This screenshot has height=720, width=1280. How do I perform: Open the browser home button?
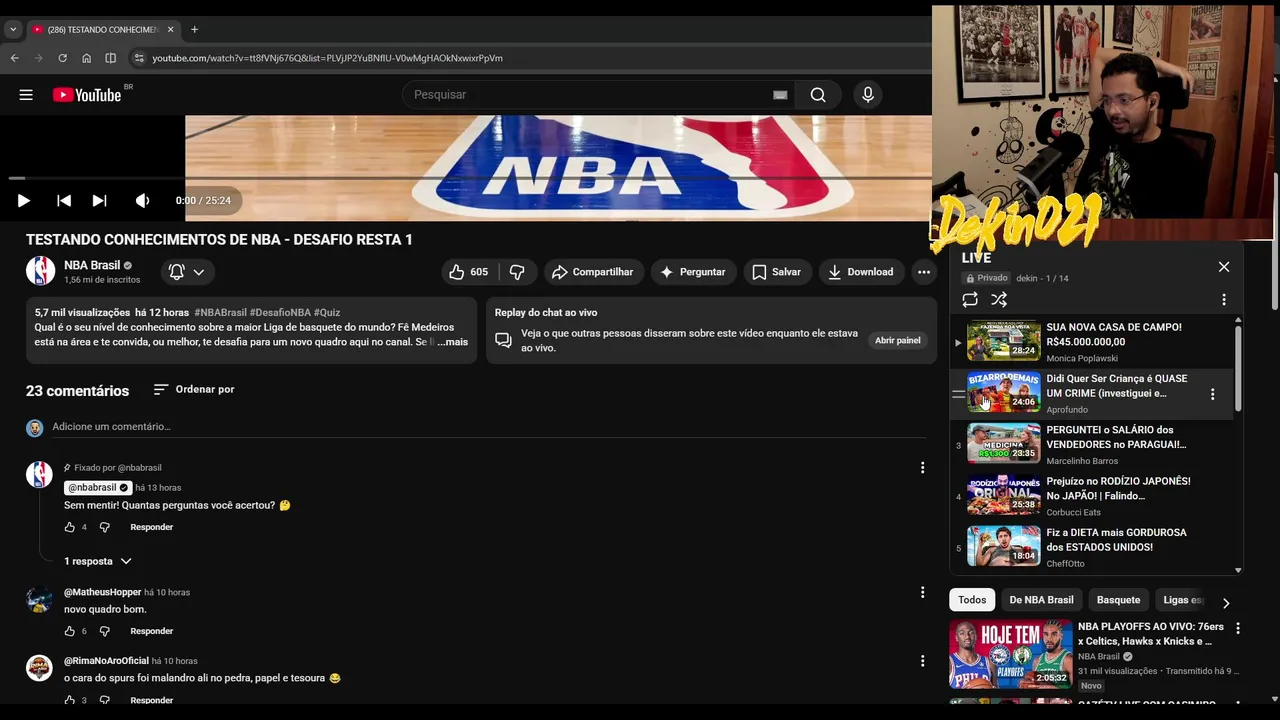pos(86,58)
